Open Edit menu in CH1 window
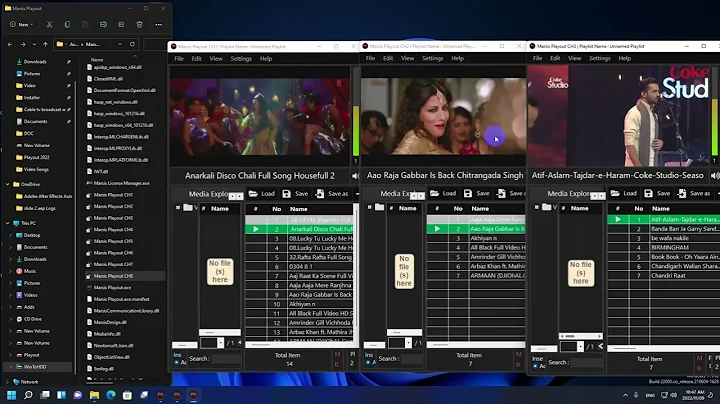 point(197,59)
